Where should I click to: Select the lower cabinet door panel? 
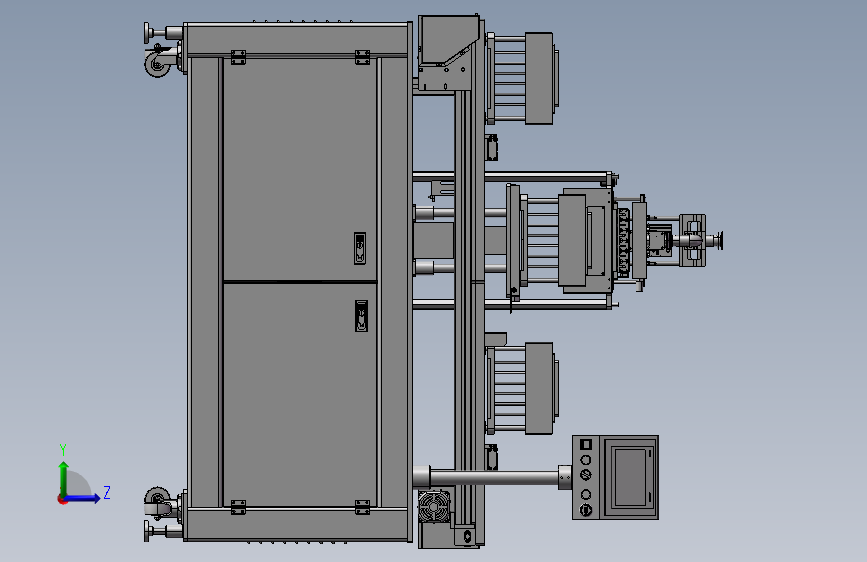tap(300, 395)
